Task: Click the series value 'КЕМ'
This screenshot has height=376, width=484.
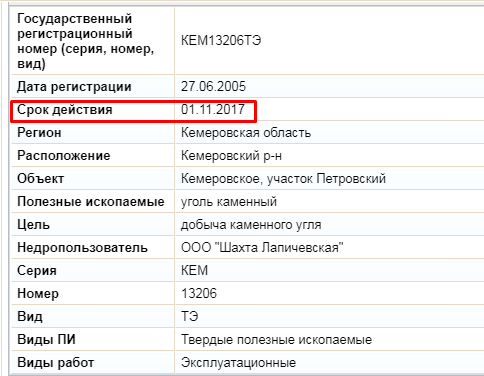Action: click(x=194, y=270)
